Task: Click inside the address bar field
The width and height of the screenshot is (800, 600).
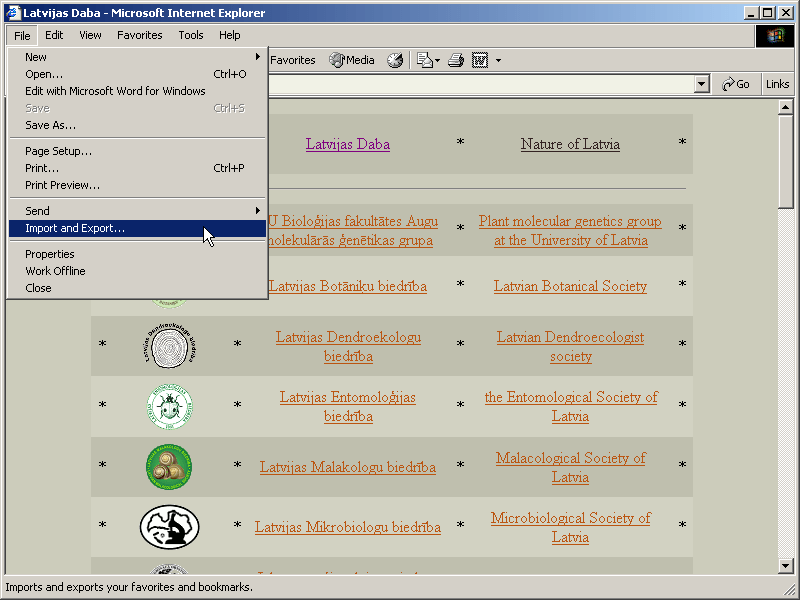Action: pos(481,84)
